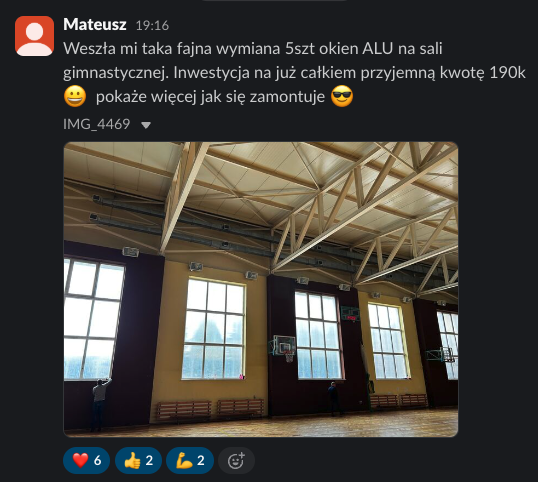Open the gym hall photo thumbnail
This screenshot has width=538, height=482.
tap(261, 289)
